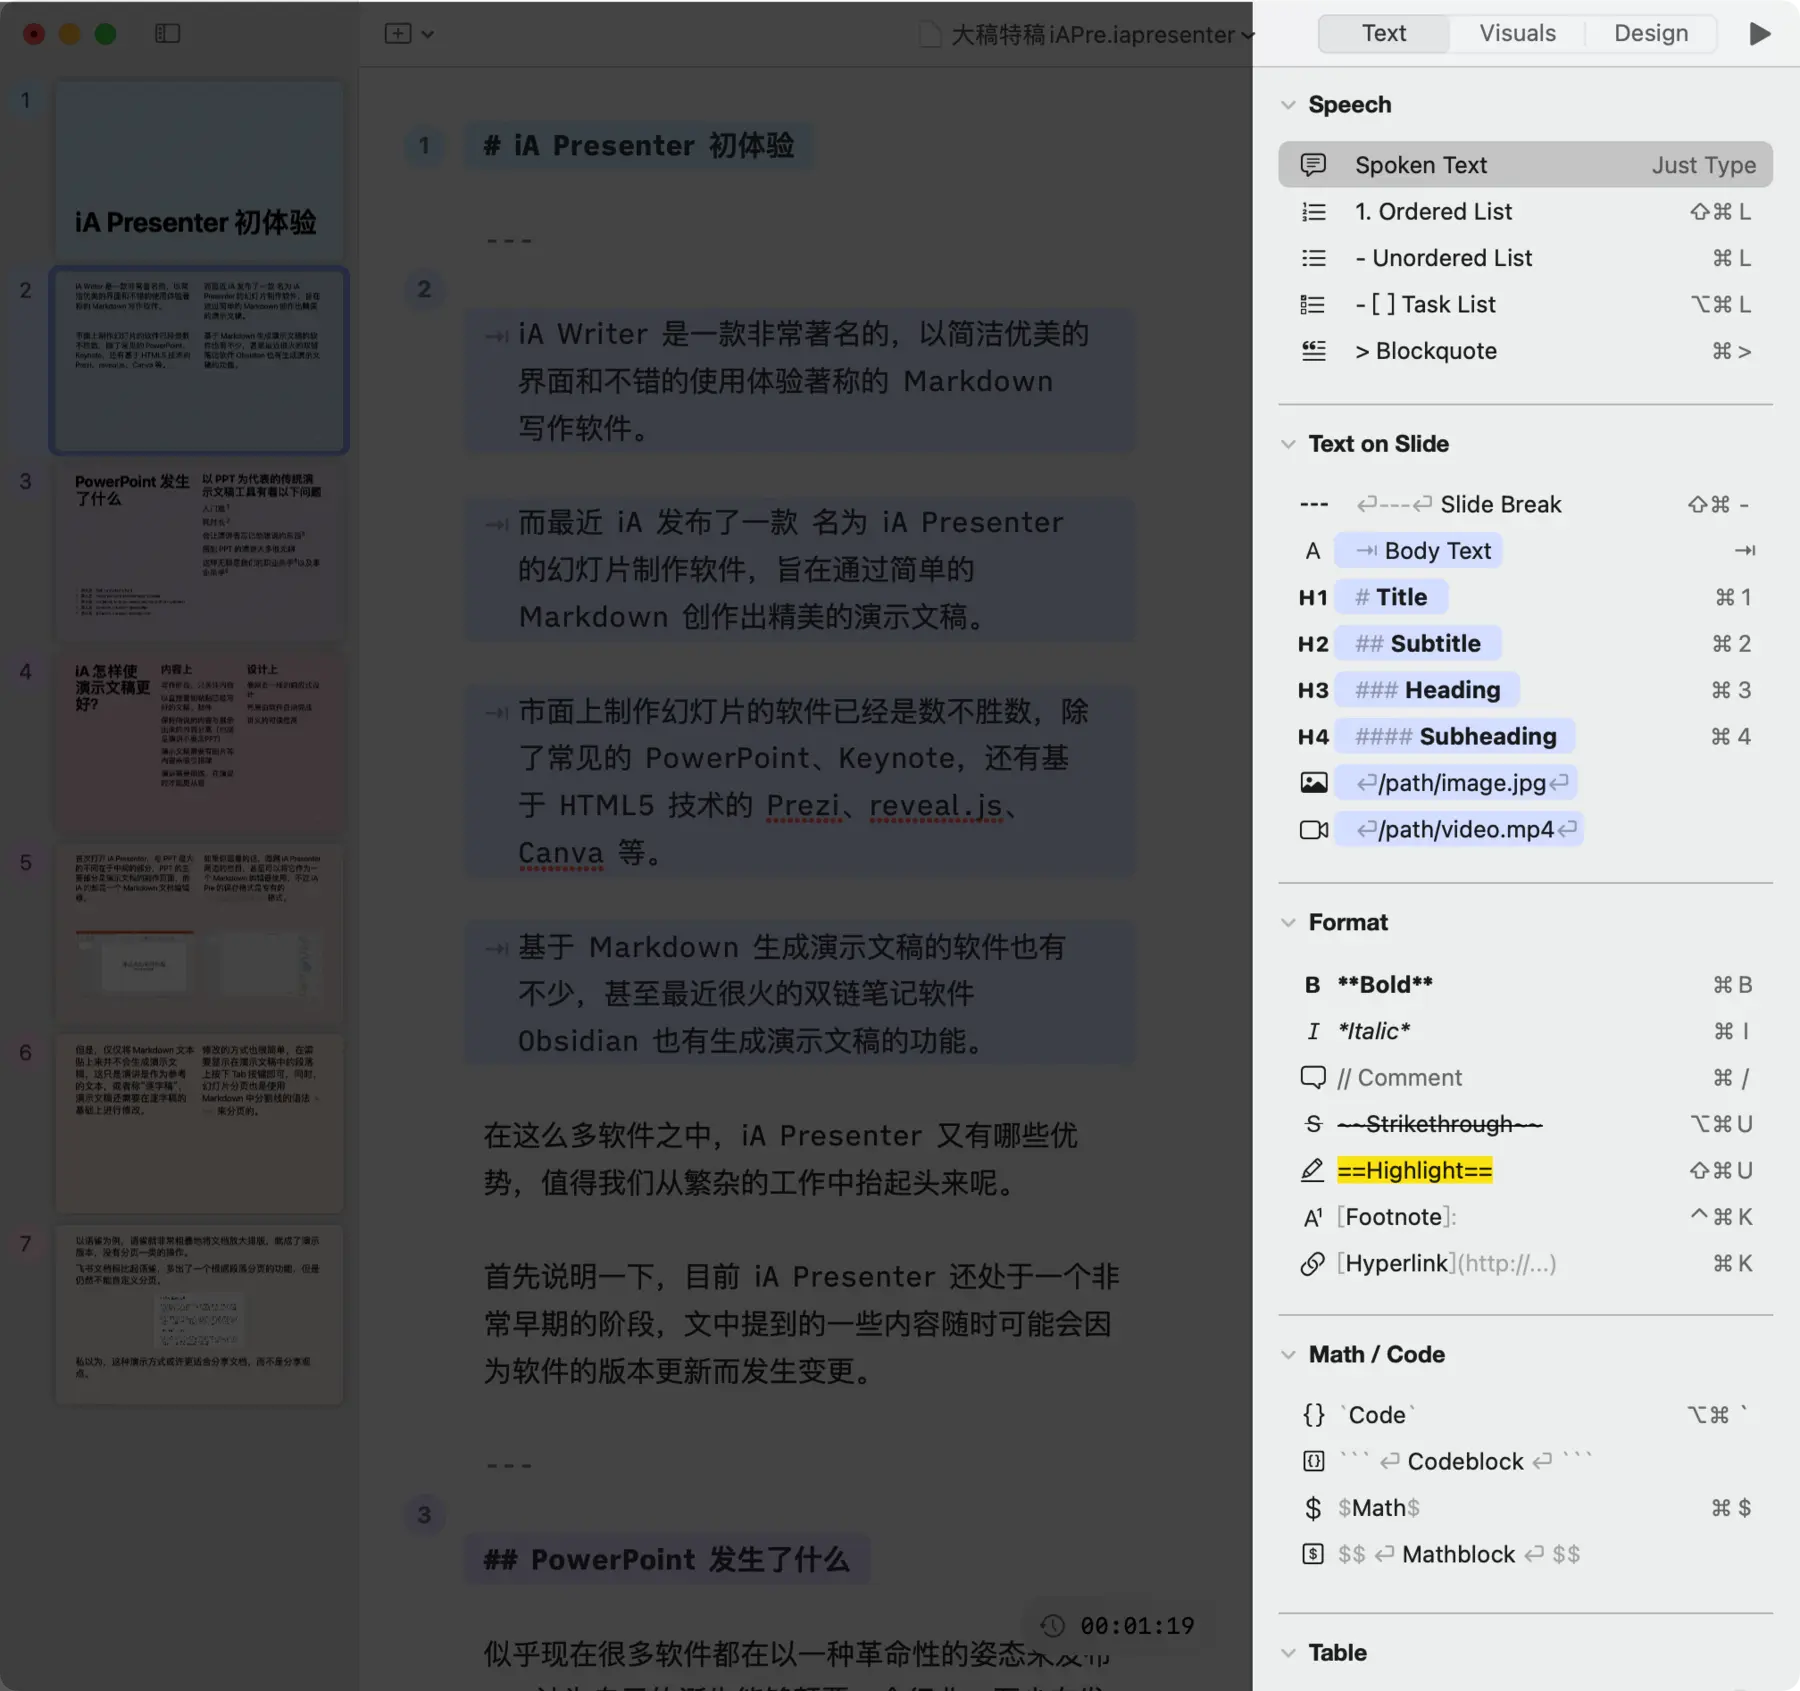Select the Spoken Text option
Viewport: 1800px width, 1691px height.
(x=1525, y=164)
